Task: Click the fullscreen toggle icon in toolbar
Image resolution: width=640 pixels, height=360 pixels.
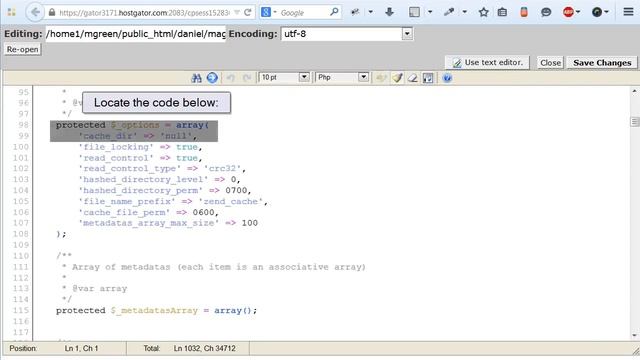Action: click(x=428, y=78)
